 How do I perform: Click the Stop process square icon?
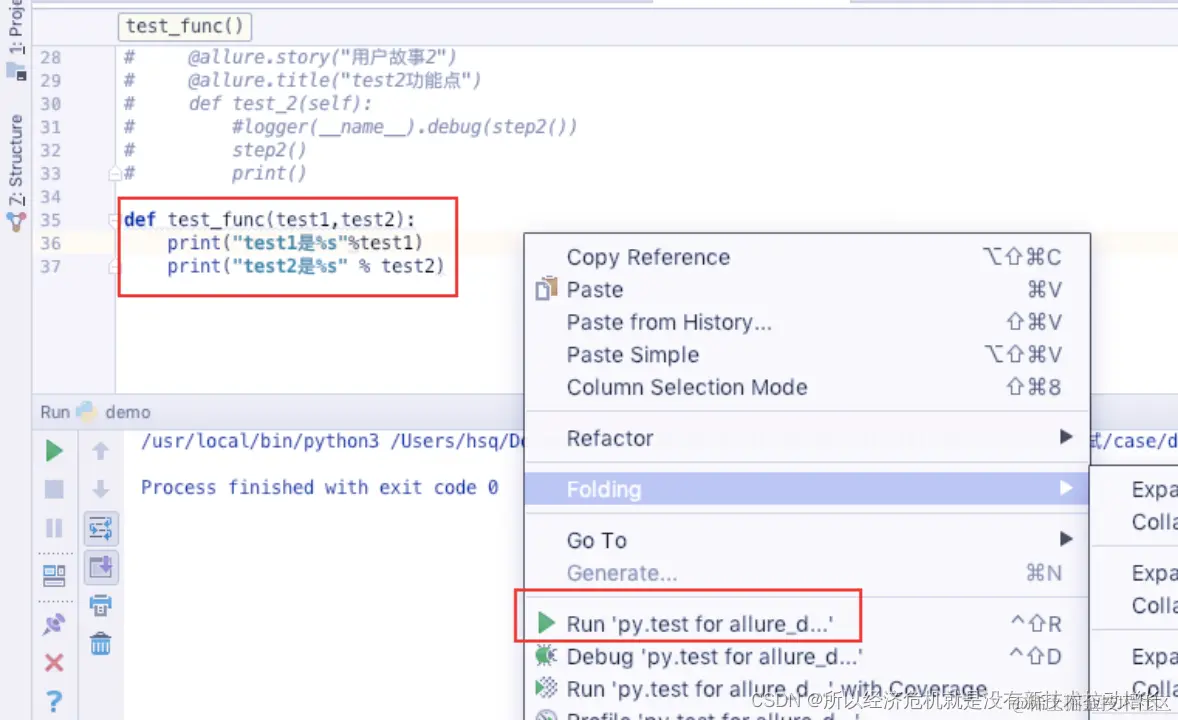pos(53,489)
